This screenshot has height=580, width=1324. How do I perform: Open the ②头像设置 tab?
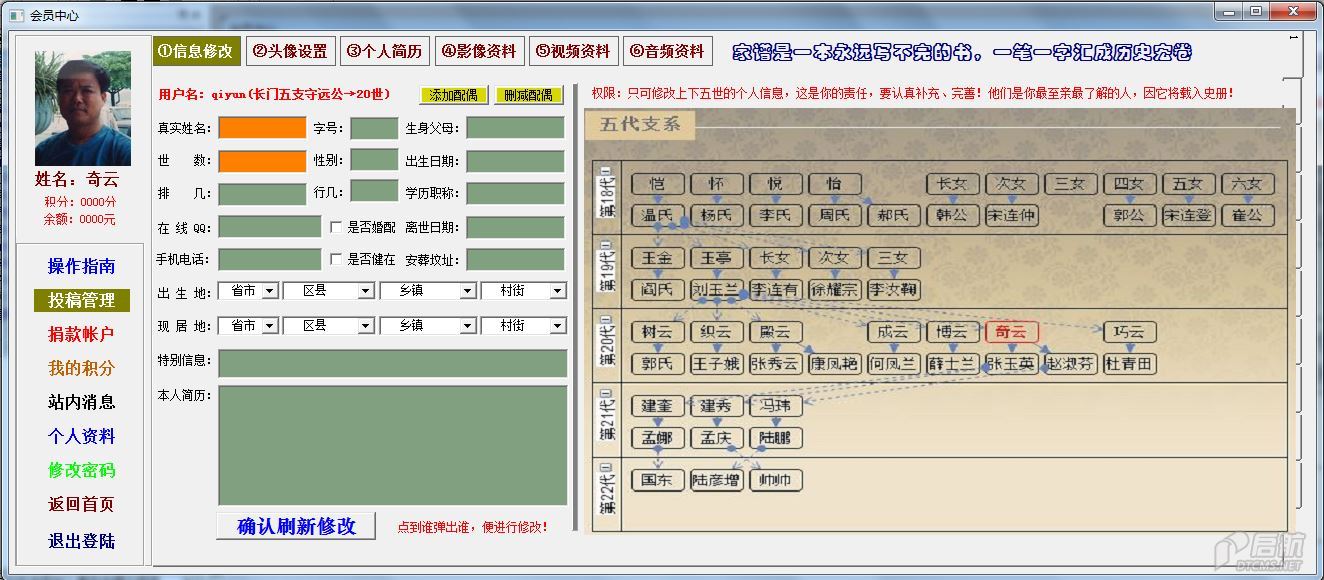pyautogui.click(x=289, y=51)
